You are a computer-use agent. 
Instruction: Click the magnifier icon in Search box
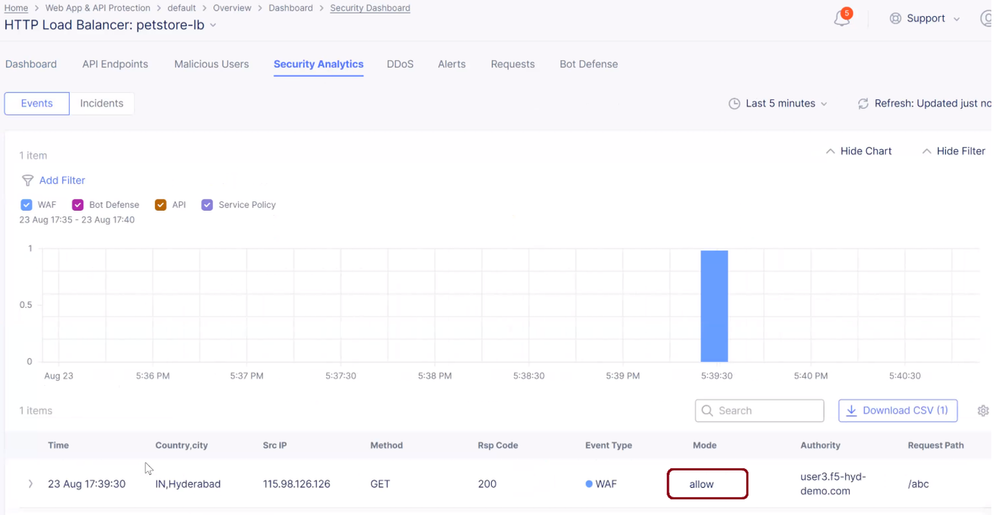click(x=708, y=411)
